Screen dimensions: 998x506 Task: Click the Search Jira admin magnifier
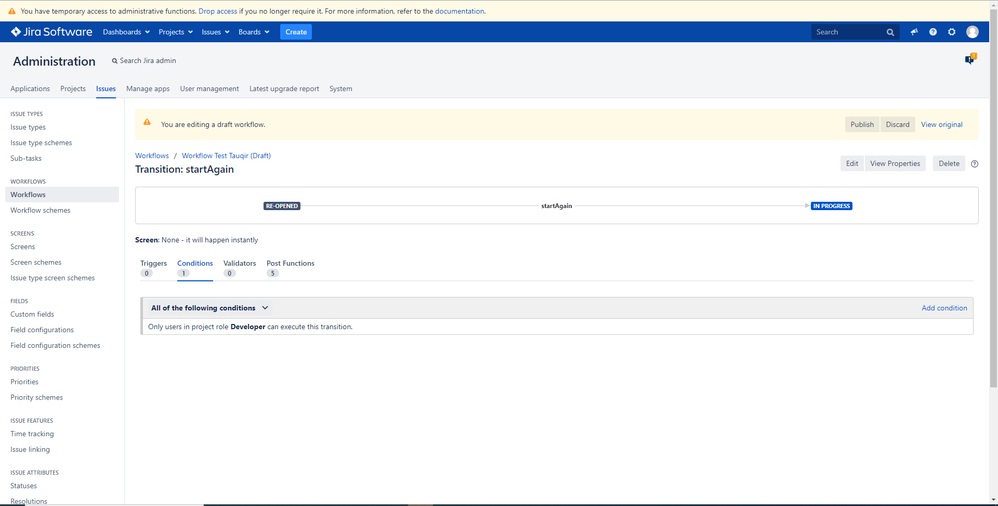click(115, 61)
